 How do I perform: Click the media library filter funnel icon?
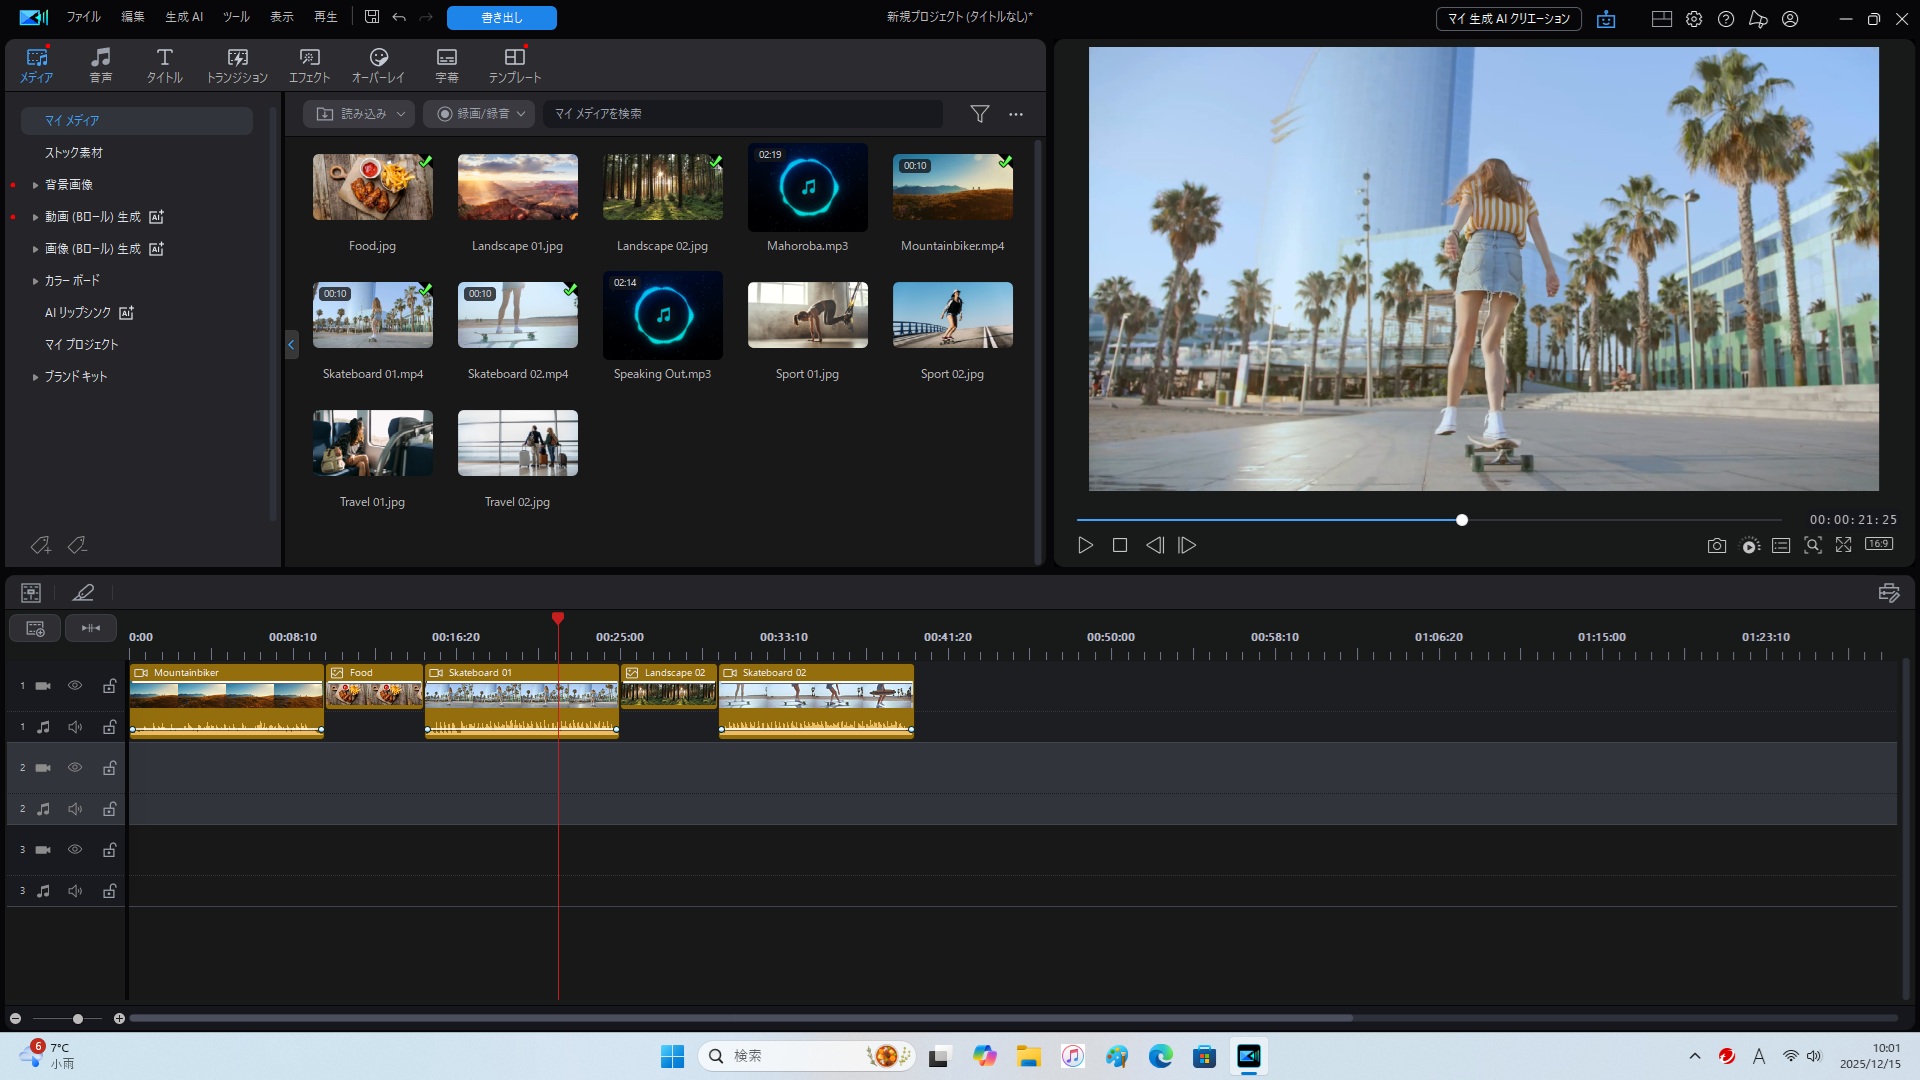coord(979,114)
